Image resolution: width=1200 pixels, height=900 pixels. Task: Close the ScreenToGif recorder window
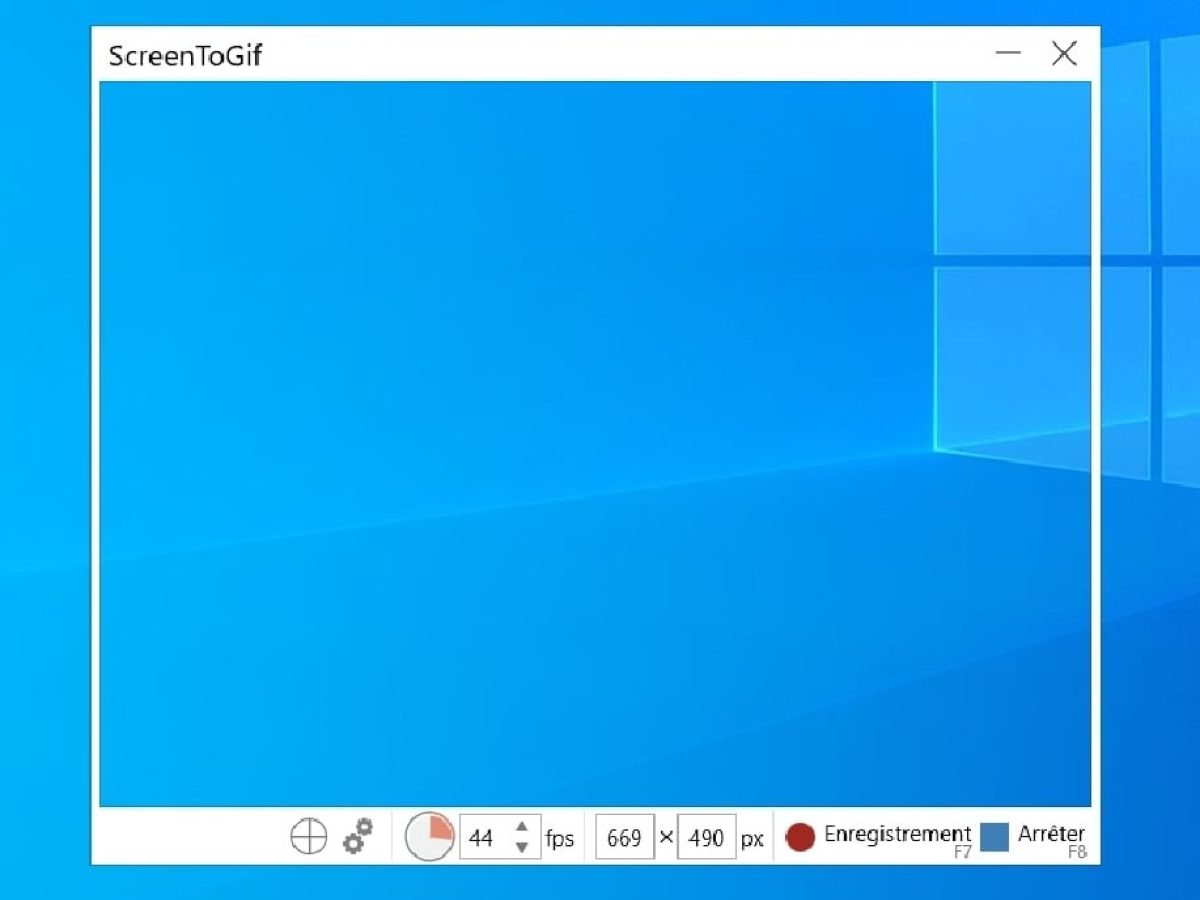point(1064,53)
